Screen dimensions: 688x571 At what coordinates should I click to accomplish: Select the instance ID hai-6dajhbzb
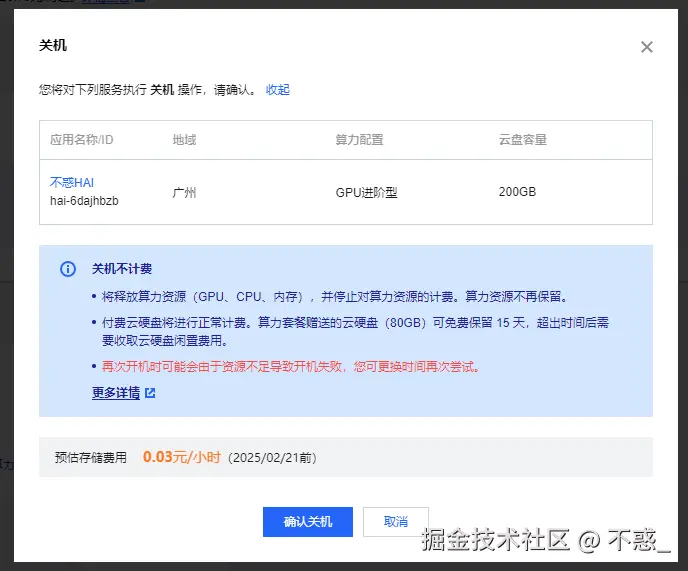(x=84, y=201)
